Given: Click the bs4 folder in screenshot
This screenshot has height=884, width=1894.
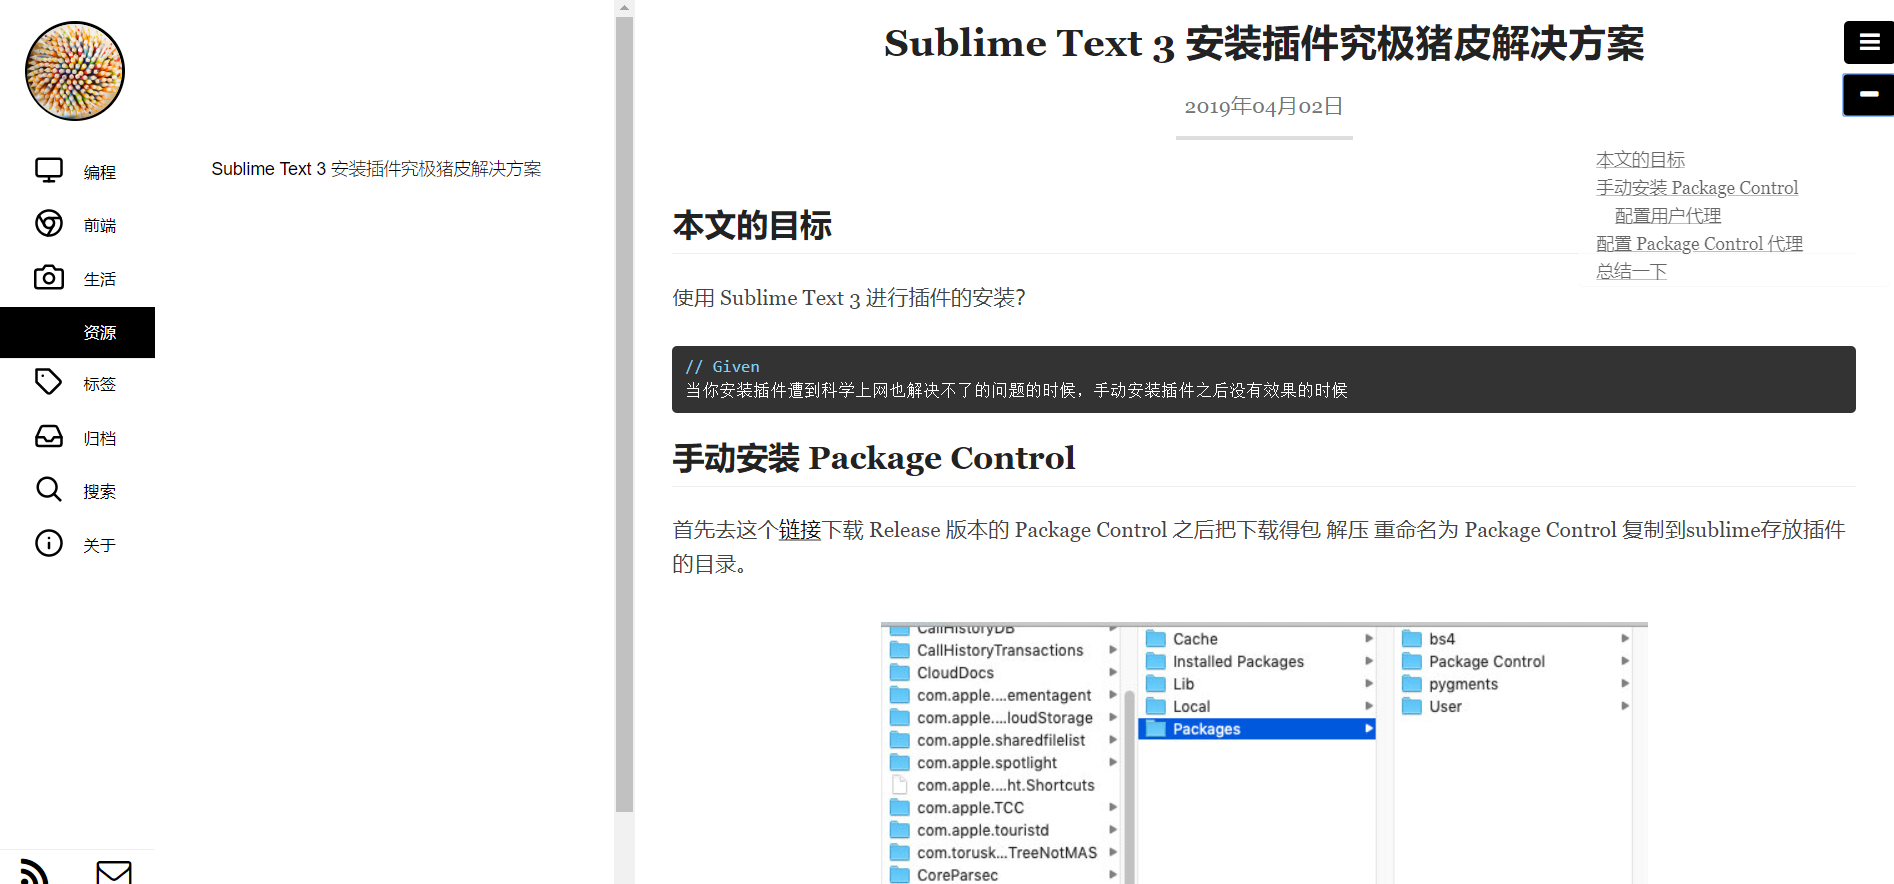Looking at the screenshot, I should 1441,639.
